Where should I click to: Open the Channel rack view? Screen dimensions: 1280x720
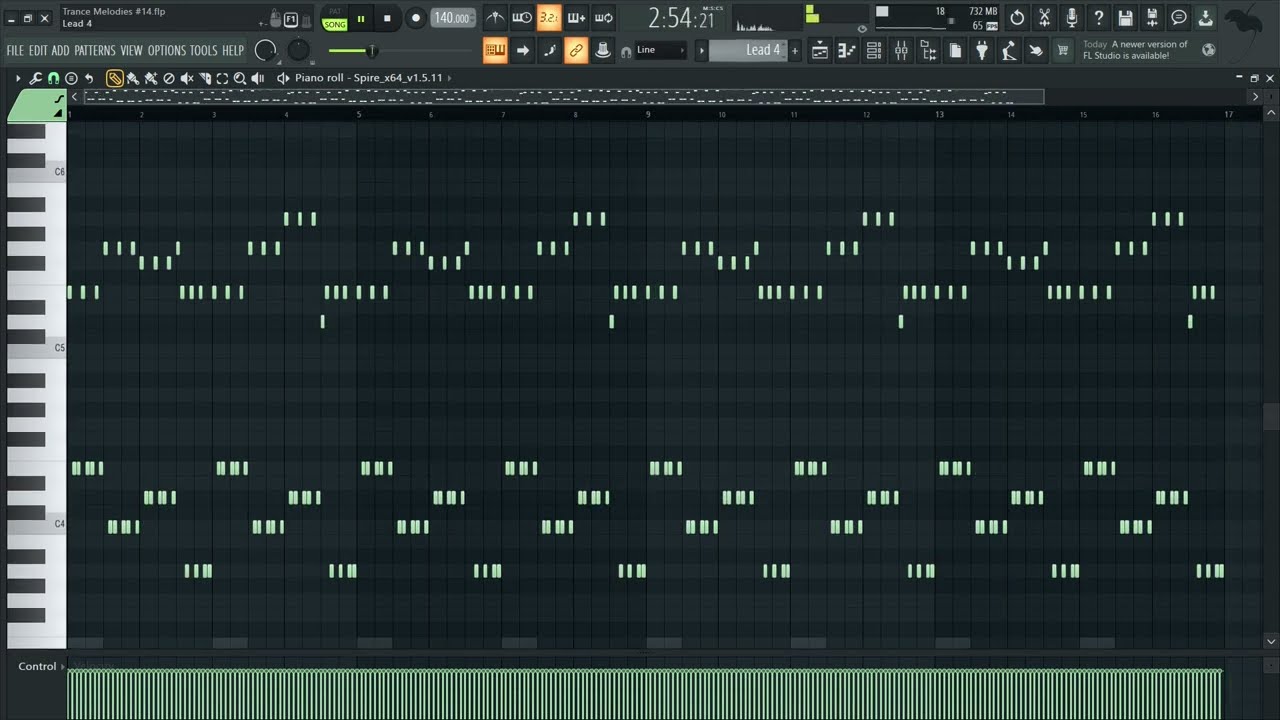click(x=874, y=51)
